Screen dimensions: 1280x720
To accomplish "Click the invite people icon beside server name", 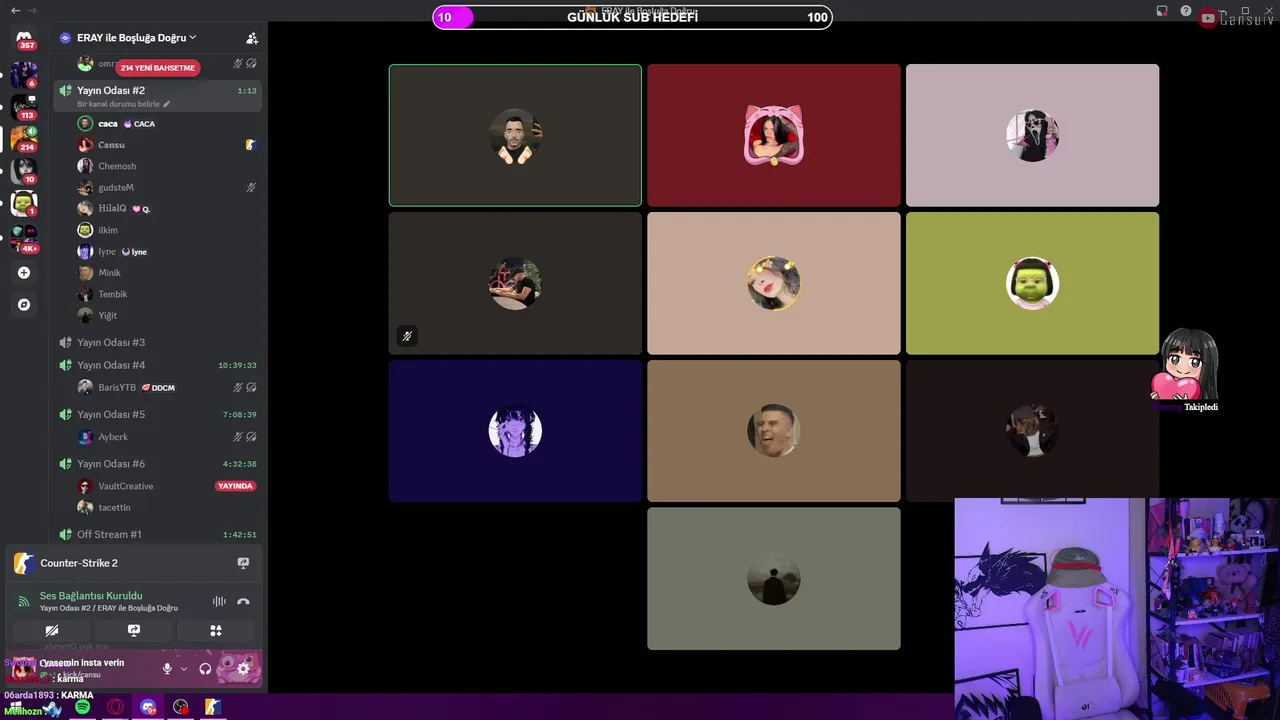I will click(252, 38).
